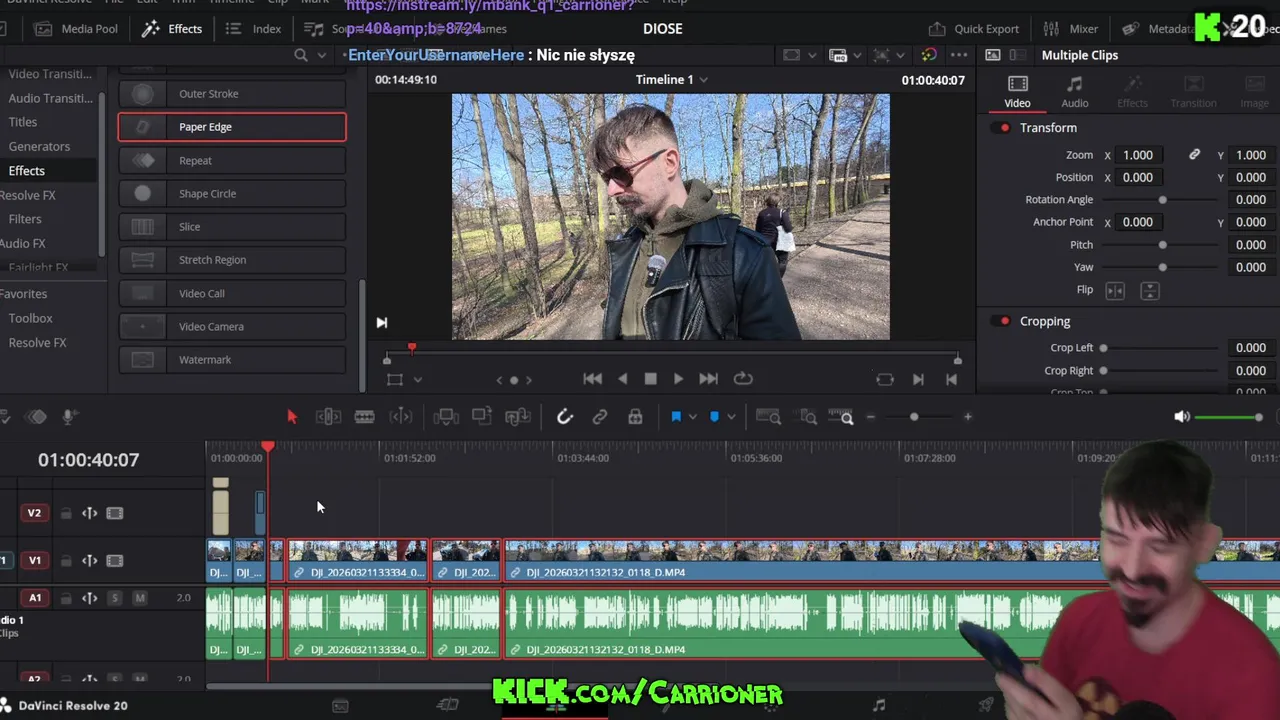Screen dimensions: 1280x720
Task: Flip the clip horizontally
Action: 1115,290
